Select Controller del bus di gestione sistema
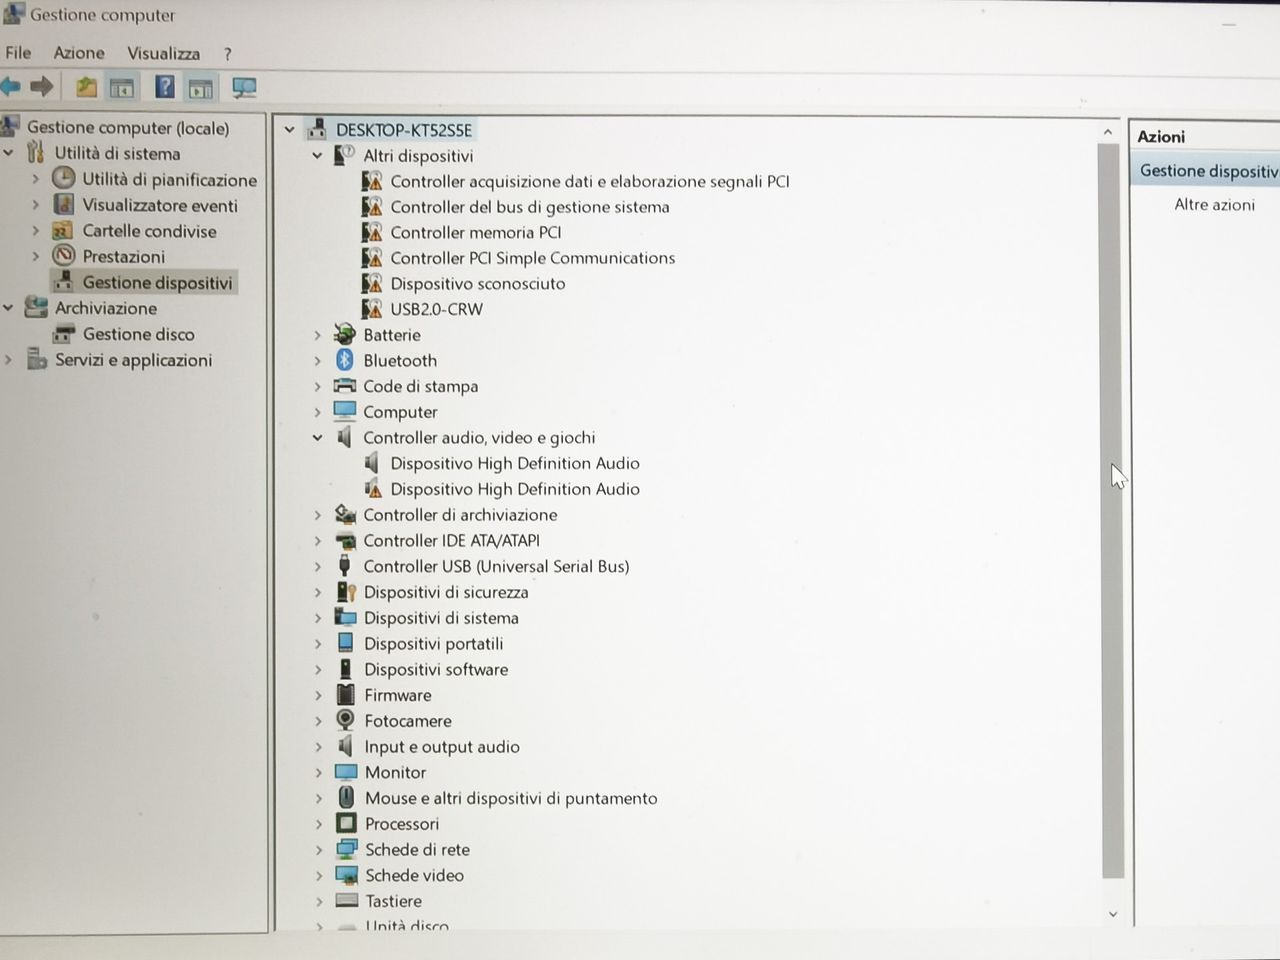1280x960 pixels. [x=529, y=206]
